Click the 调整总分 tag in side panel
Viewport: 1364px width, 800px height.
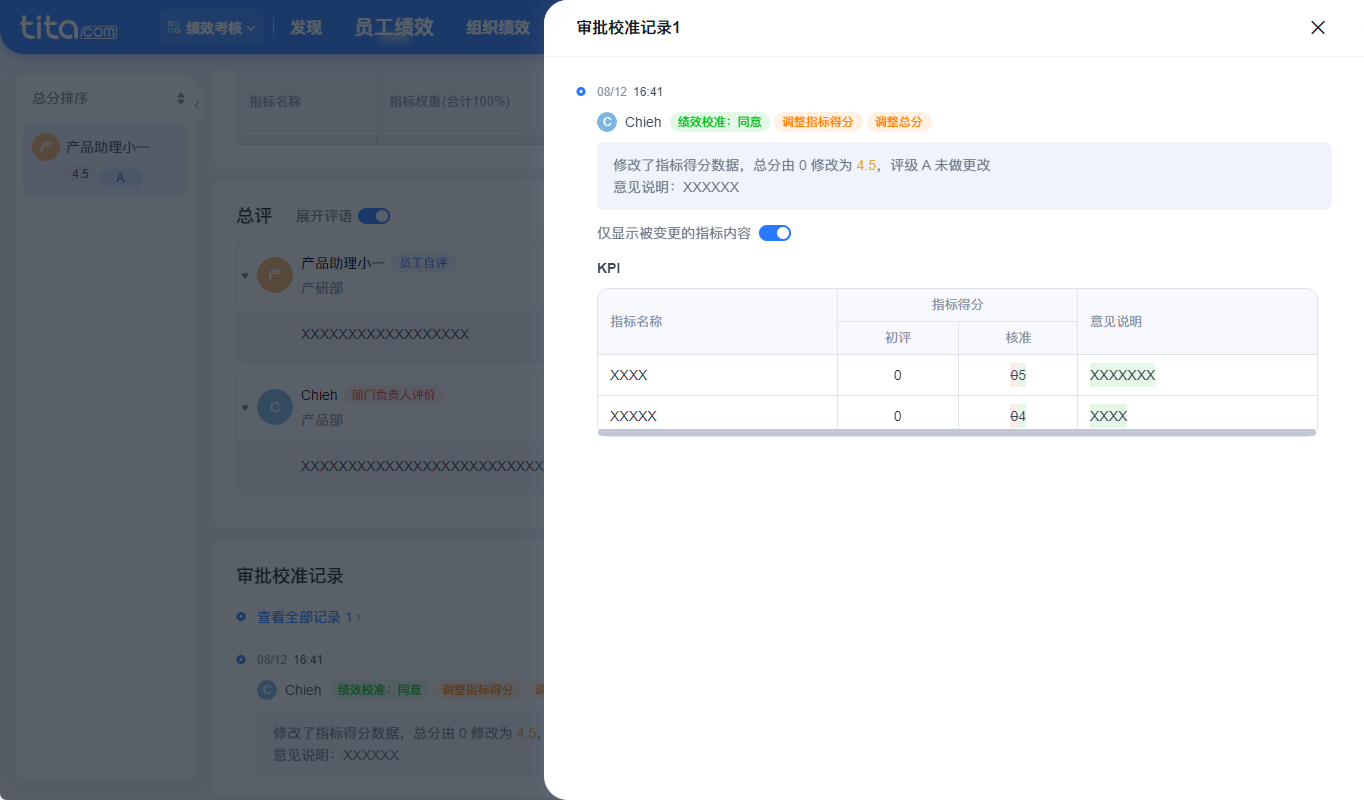pos(899,122)
